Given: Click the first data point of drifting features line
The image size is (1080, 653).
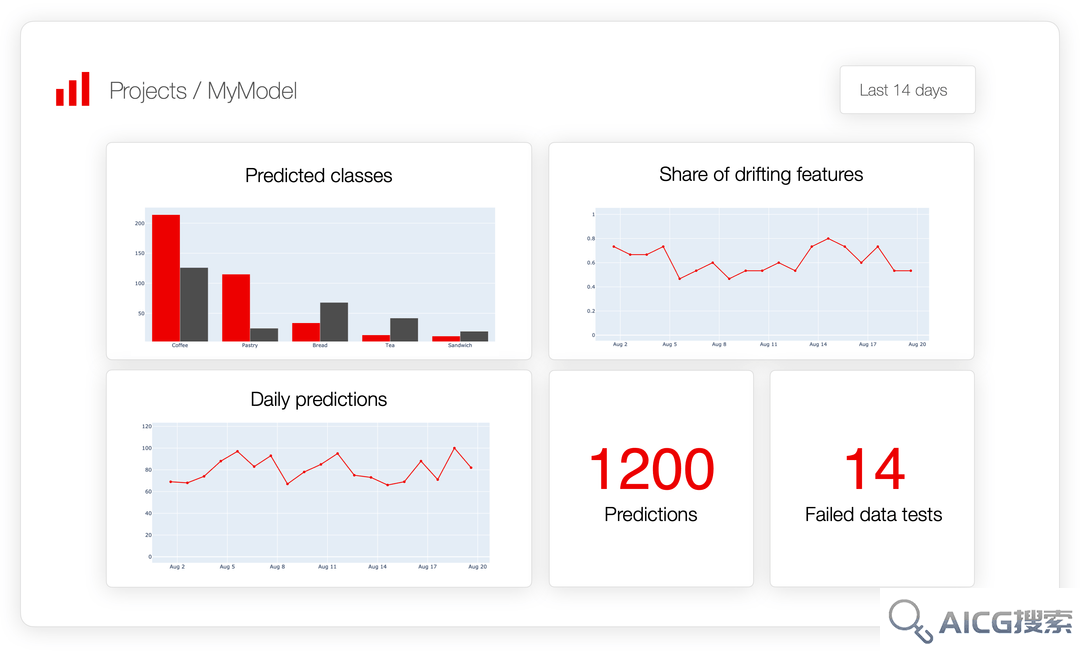Looking at the screenshot, I should 614,247.
